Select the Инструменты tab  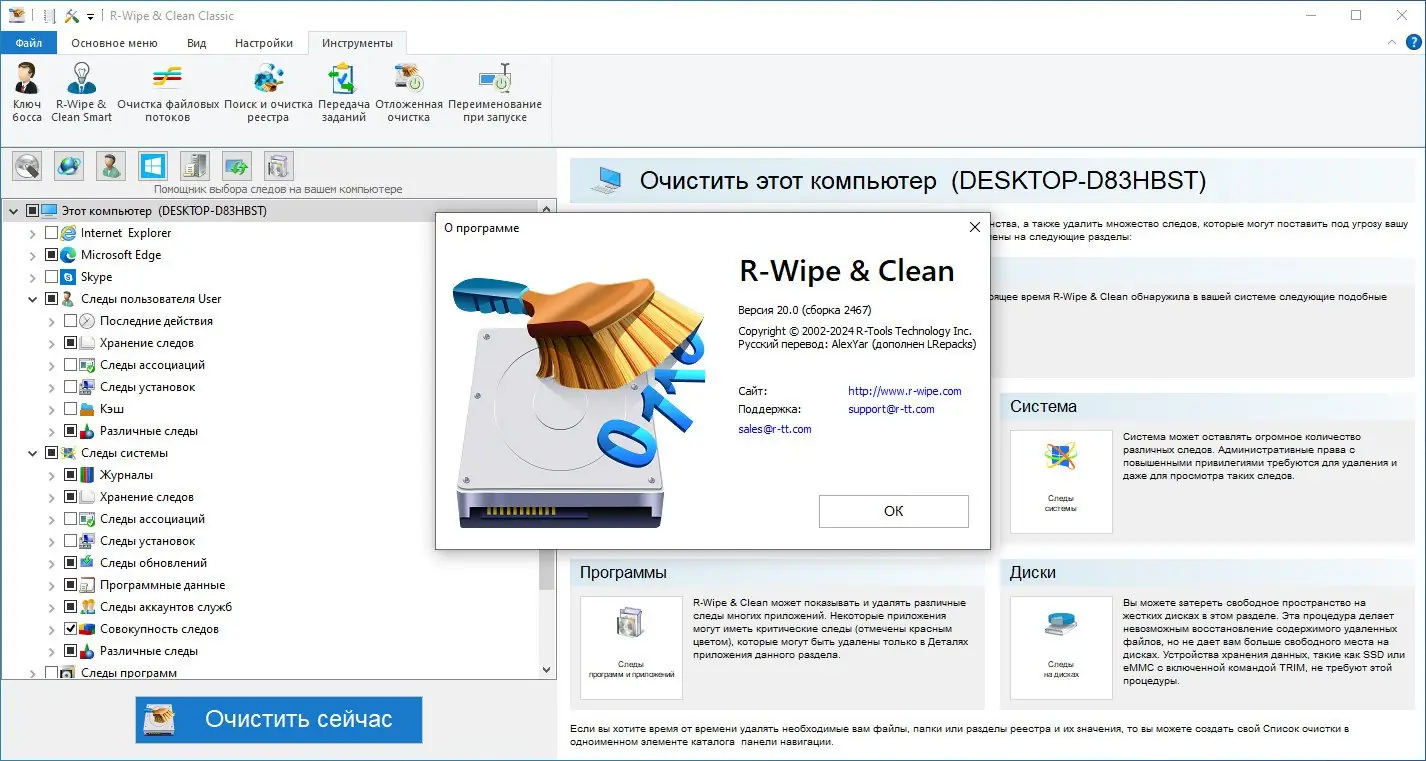coord(357,43)
